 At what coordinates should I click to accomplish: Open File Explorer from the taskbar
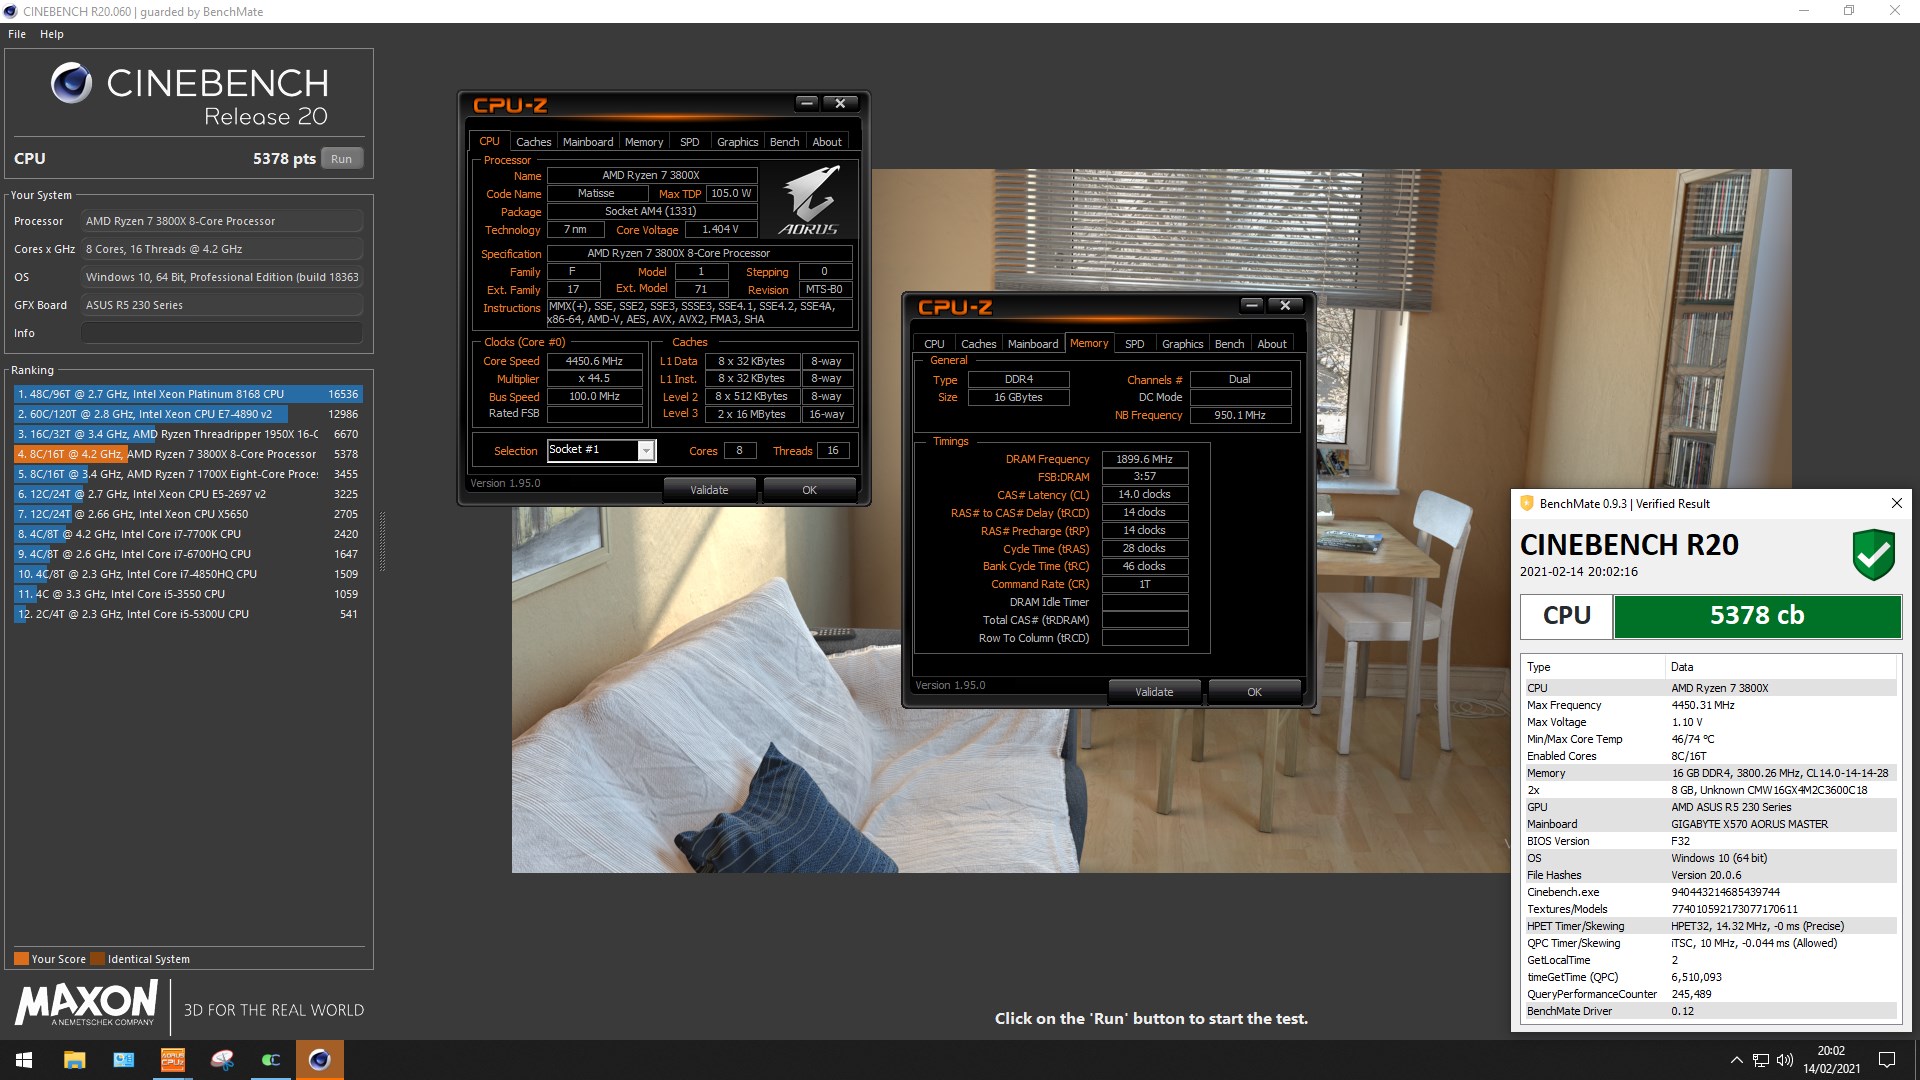[x=74, y=1060]
